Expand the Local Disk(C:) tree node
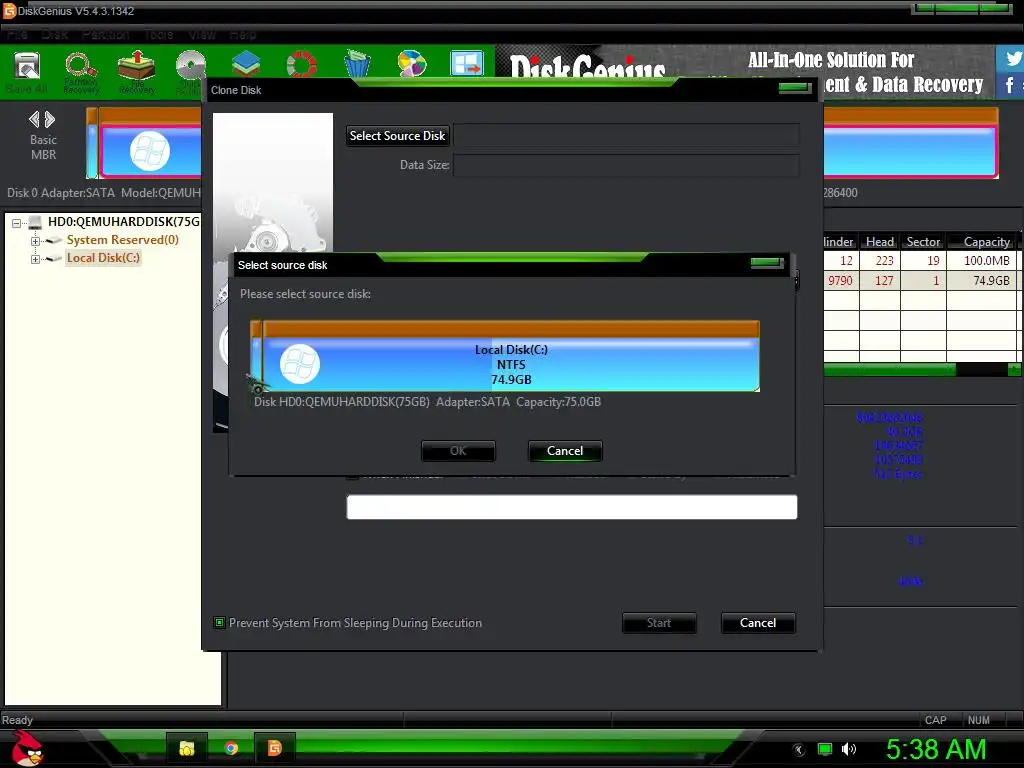Image resolution: width=1024 pixels, height=768 pixels. tap(35, 259)
